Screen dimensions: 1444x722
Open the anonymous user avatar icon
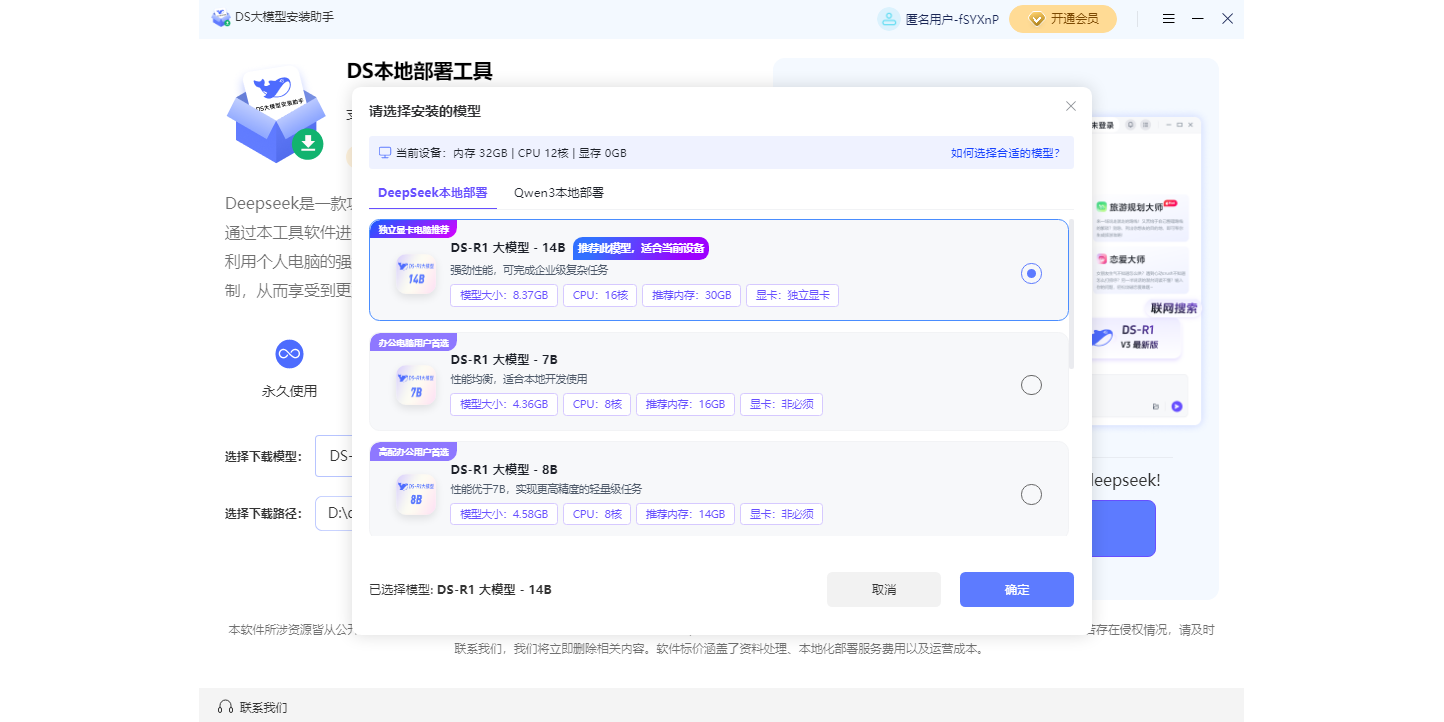pyautogui.click(x=887, y=18)
